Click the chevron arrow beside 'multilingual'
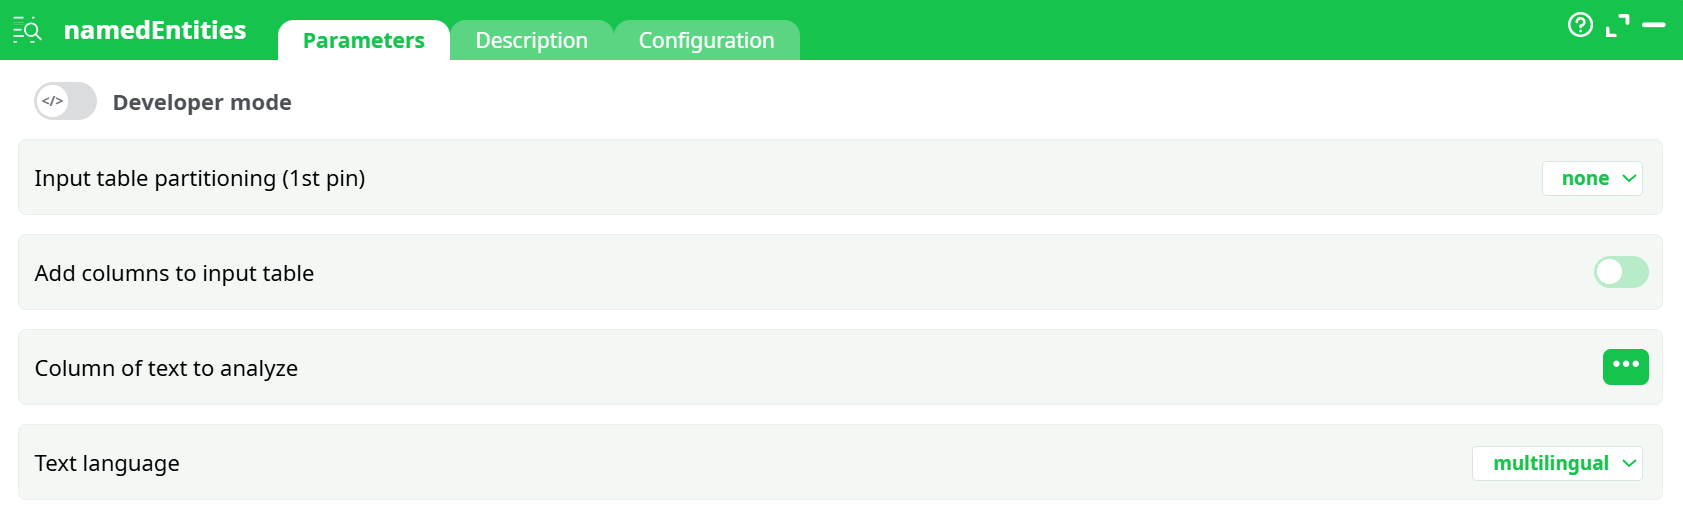Viewport: 1683px width, 509px height. click(x=1629, y=463)
